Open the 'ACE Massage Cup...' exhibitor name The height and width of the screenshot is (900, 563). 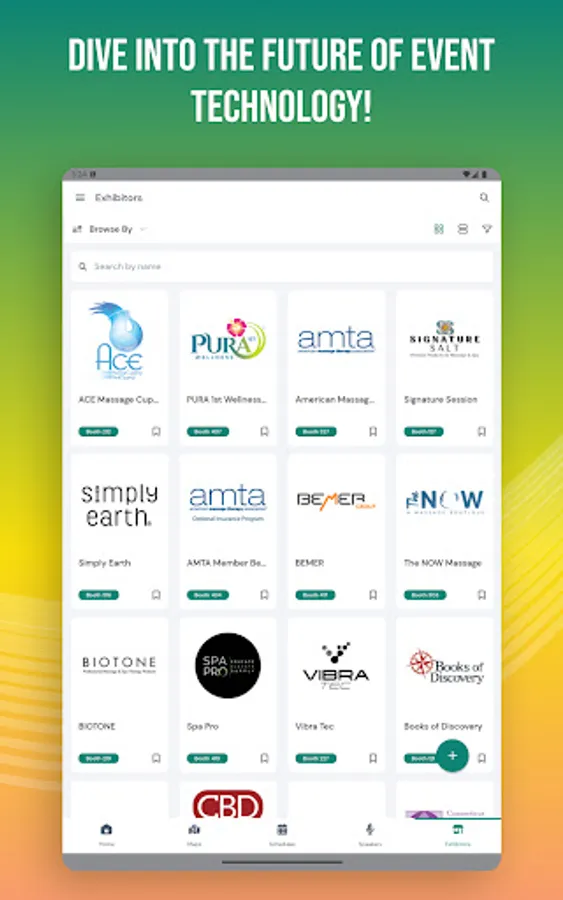point(118,399)
